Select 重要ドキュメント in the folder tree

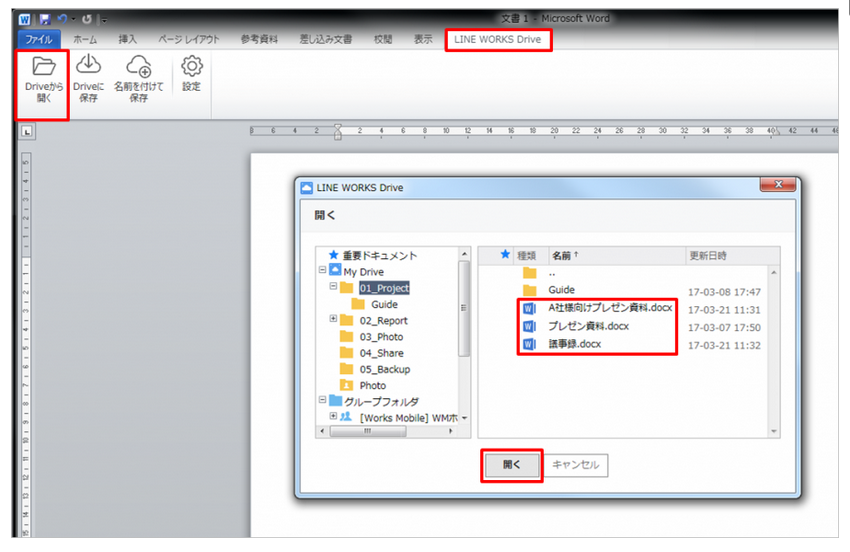coord(379,255)
